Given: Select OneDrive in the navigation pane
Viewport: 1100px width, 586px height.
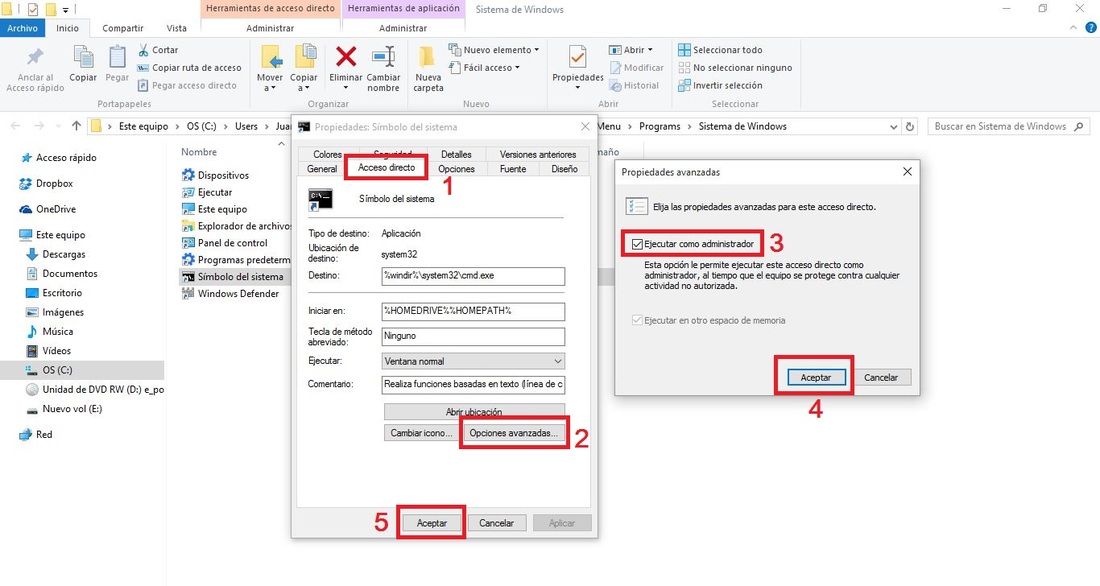Looking at the screenshot, I should (x=48, y=209).
